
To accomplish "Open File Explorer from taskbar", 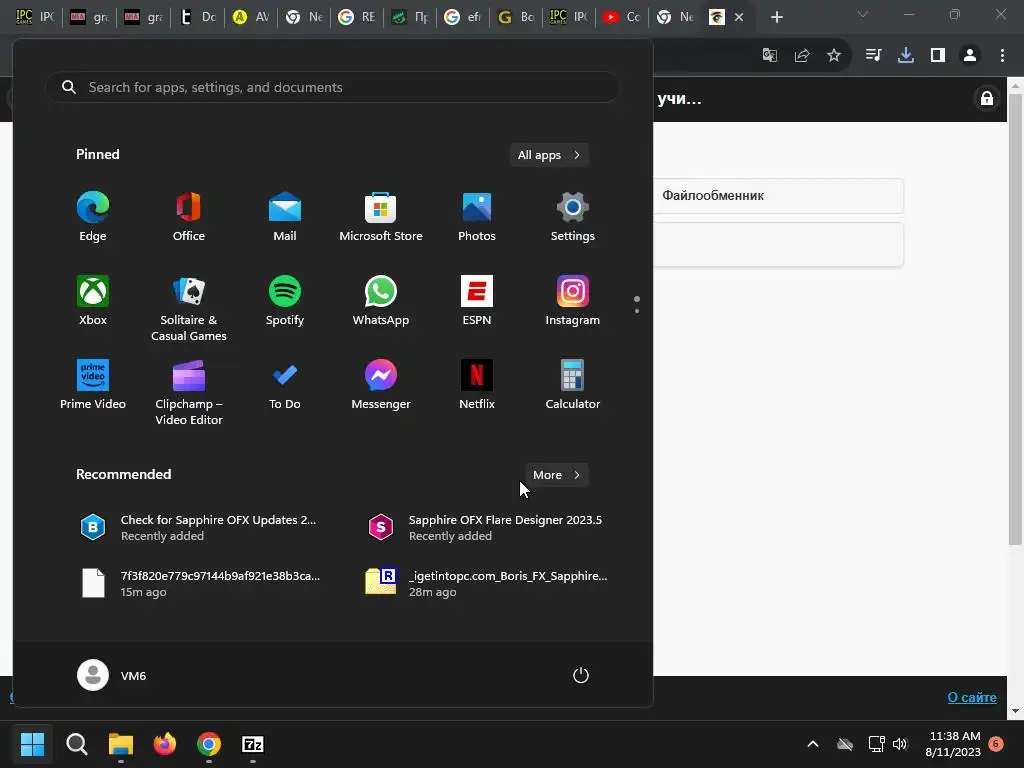I will (x=121, y=744).
